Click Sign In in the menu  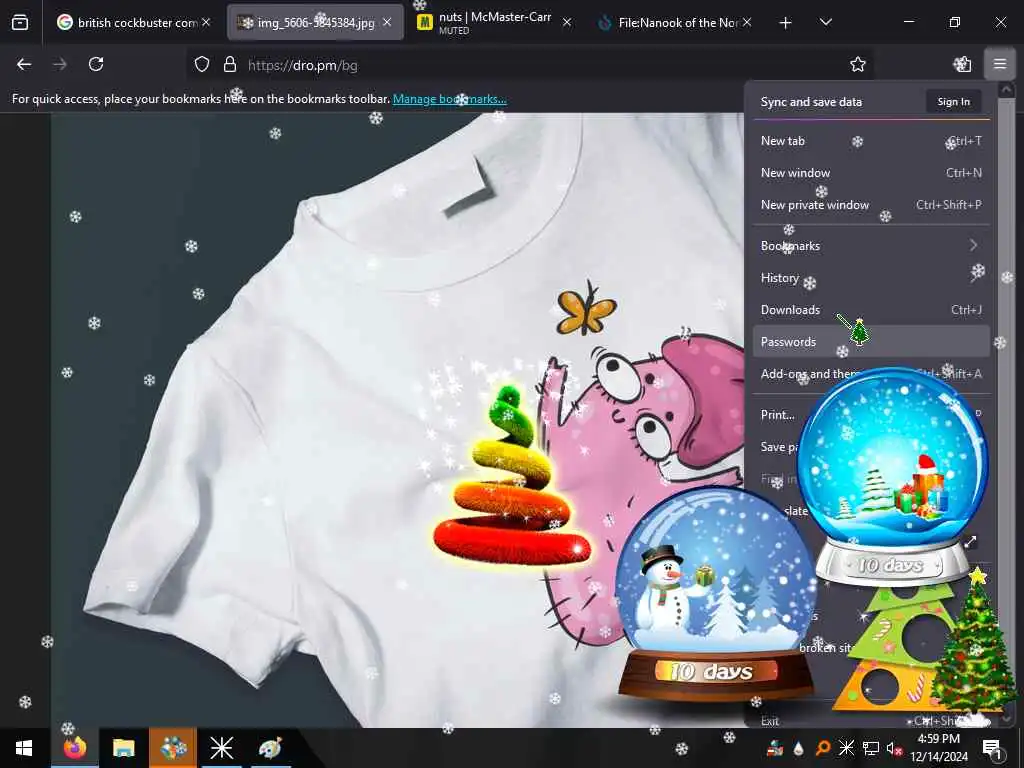pyautogui.click(x=953, y=101)
